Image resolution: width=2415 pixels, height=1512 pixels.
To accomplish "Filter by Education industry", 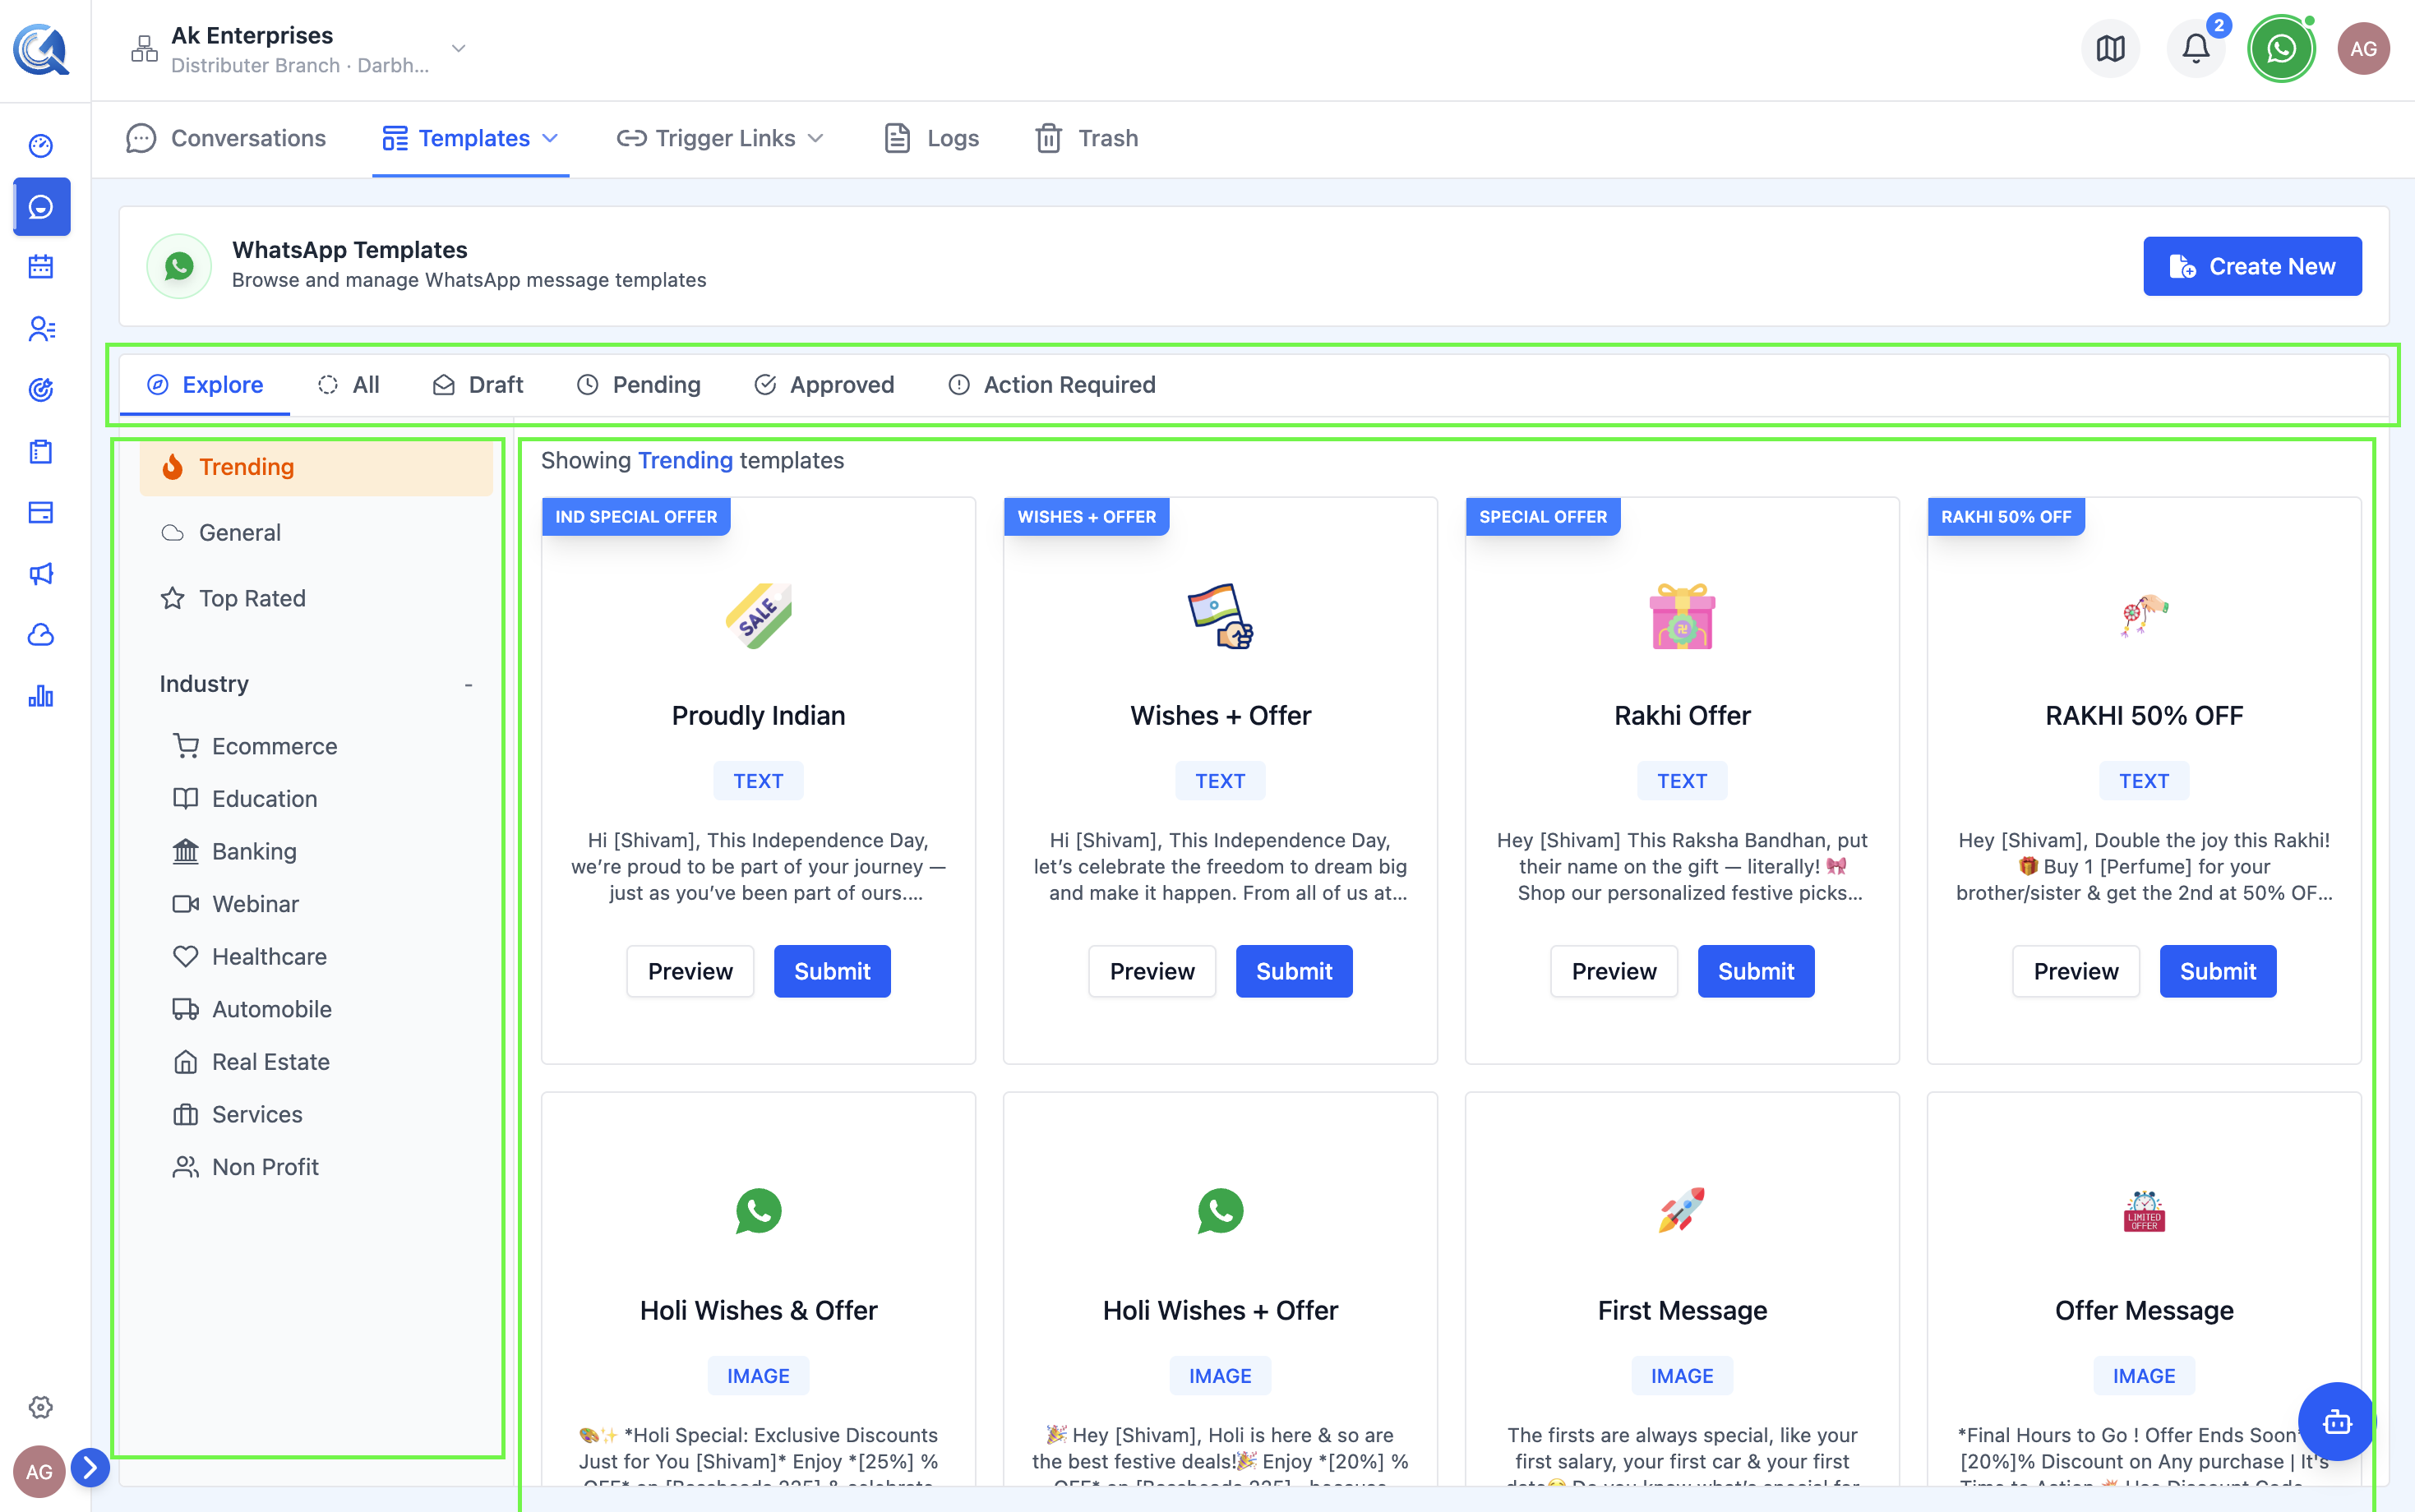I will click(x=245, y=799).
